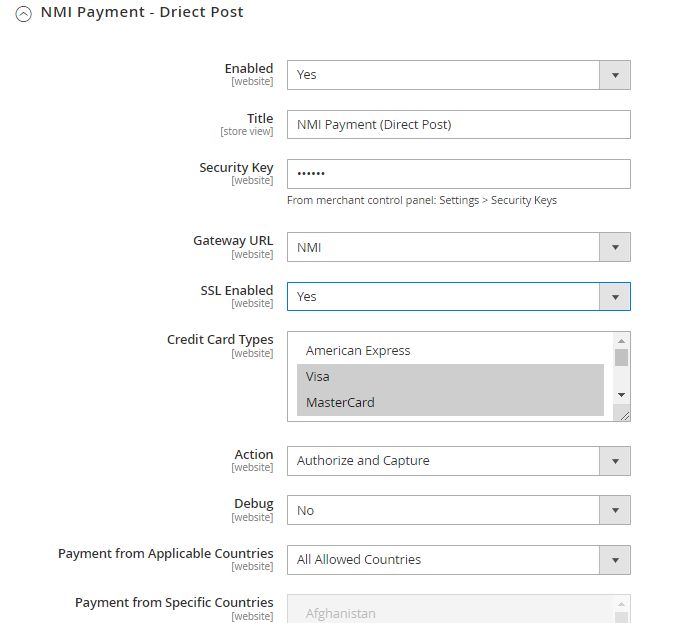Viewport: 698px width, 623px height.
Task: Click the Gateway URL dropdown arrow button
Action: tap(615, 247)
